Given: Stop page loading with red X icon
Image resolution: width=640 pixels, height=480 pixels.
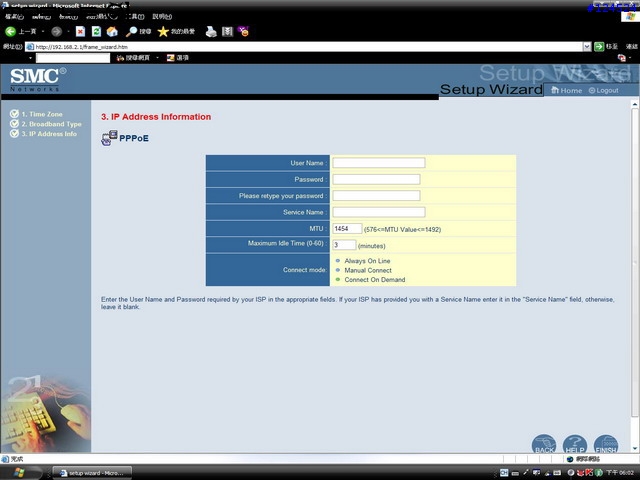Looking at the screenshot, I should click(80, 31).
